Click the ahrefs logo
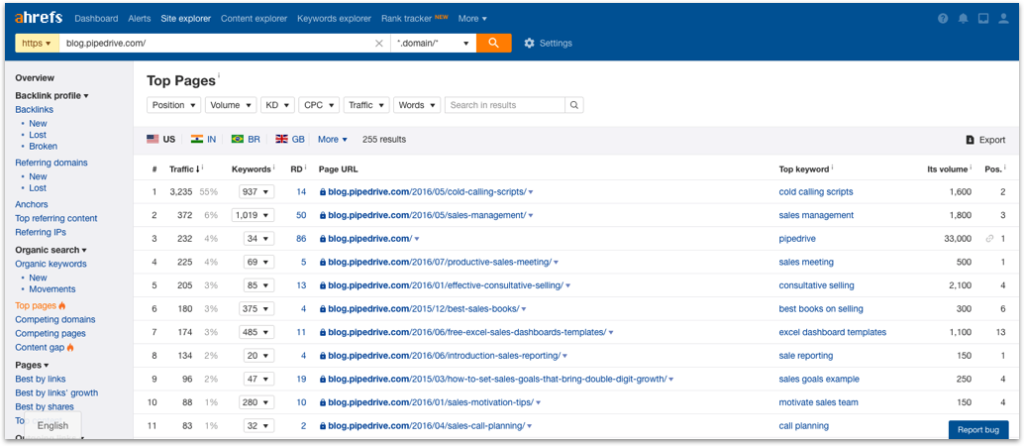 (x=39, y=18)
